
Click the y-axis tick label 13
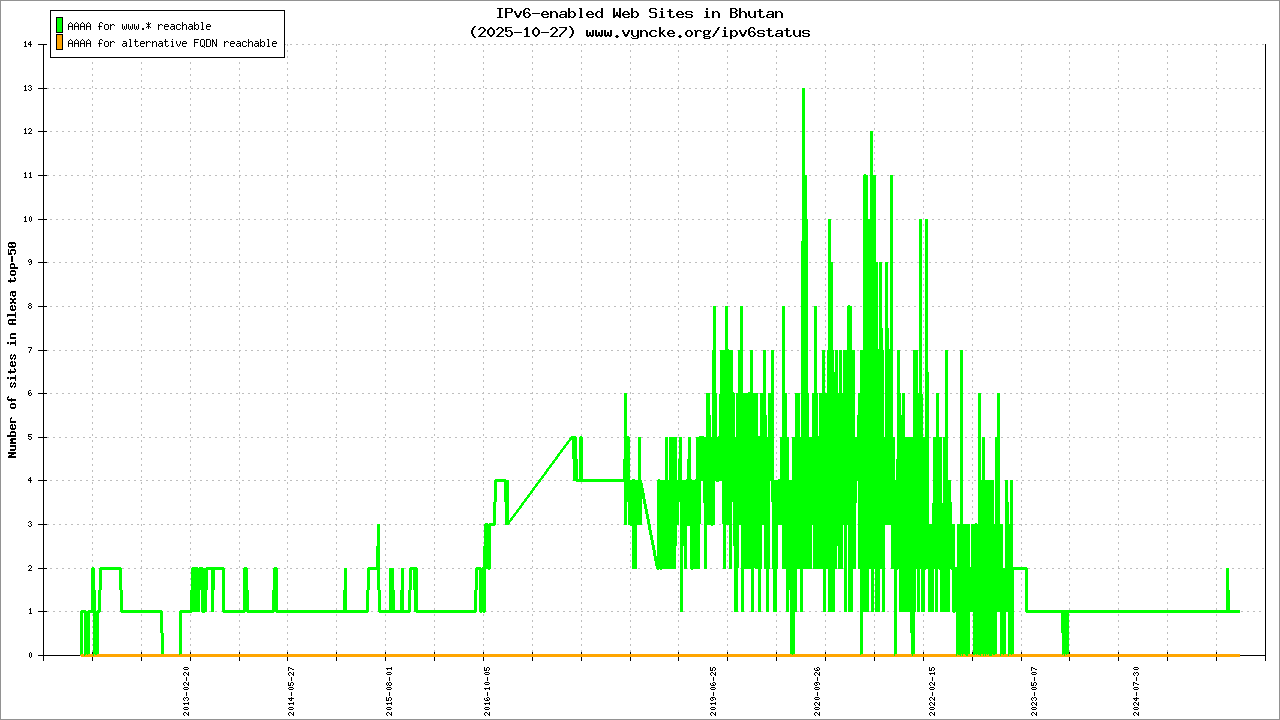pyautogui.click(x=29, y=88)
